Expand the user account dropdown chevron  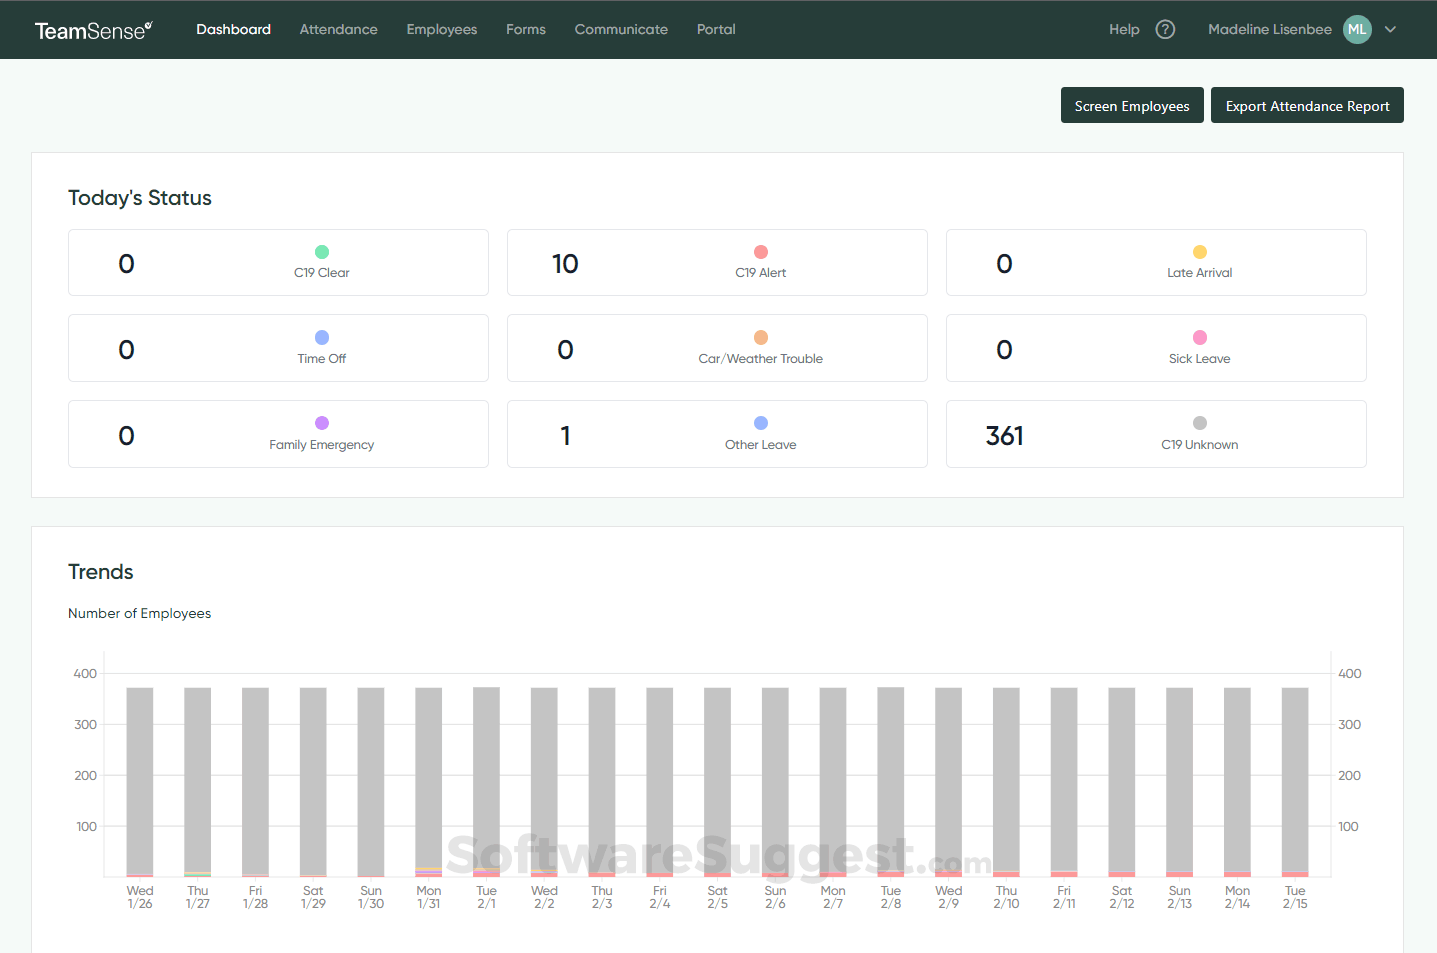coord(1391,29)
